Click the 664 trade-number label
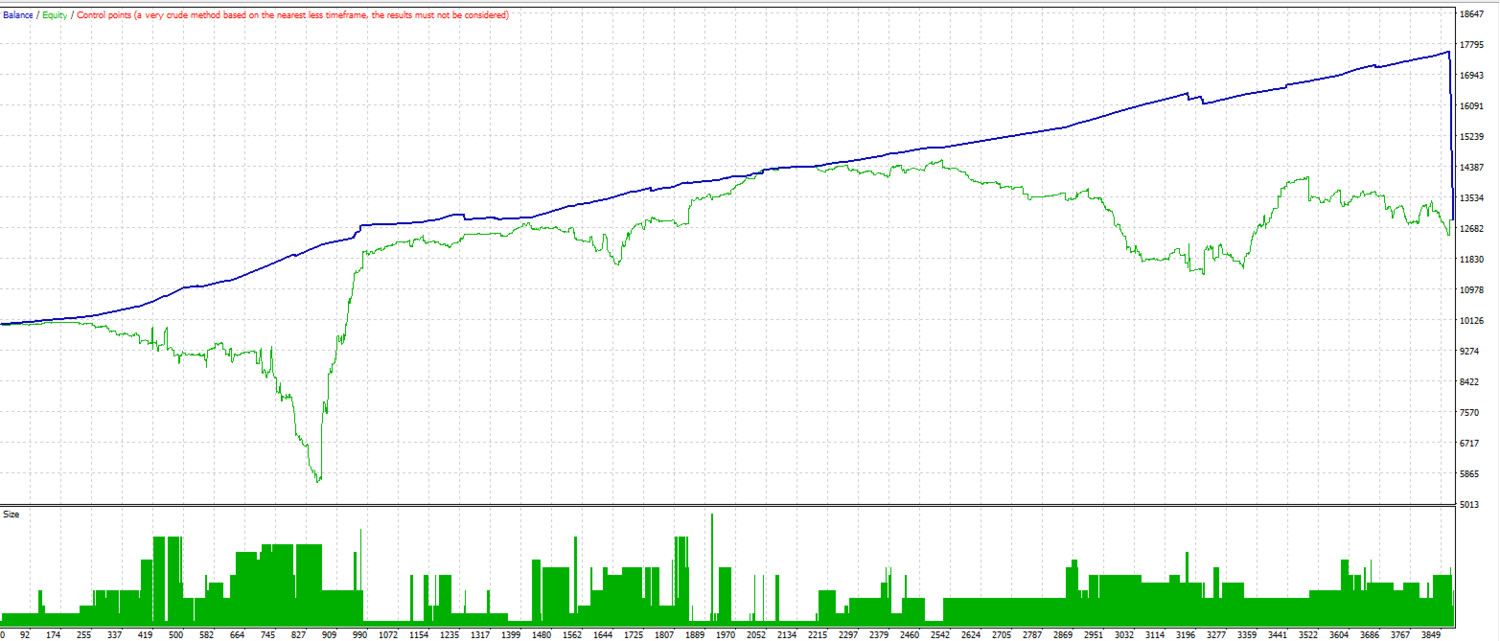Screen dimensions: 1500x641 (x=237, y=635)
